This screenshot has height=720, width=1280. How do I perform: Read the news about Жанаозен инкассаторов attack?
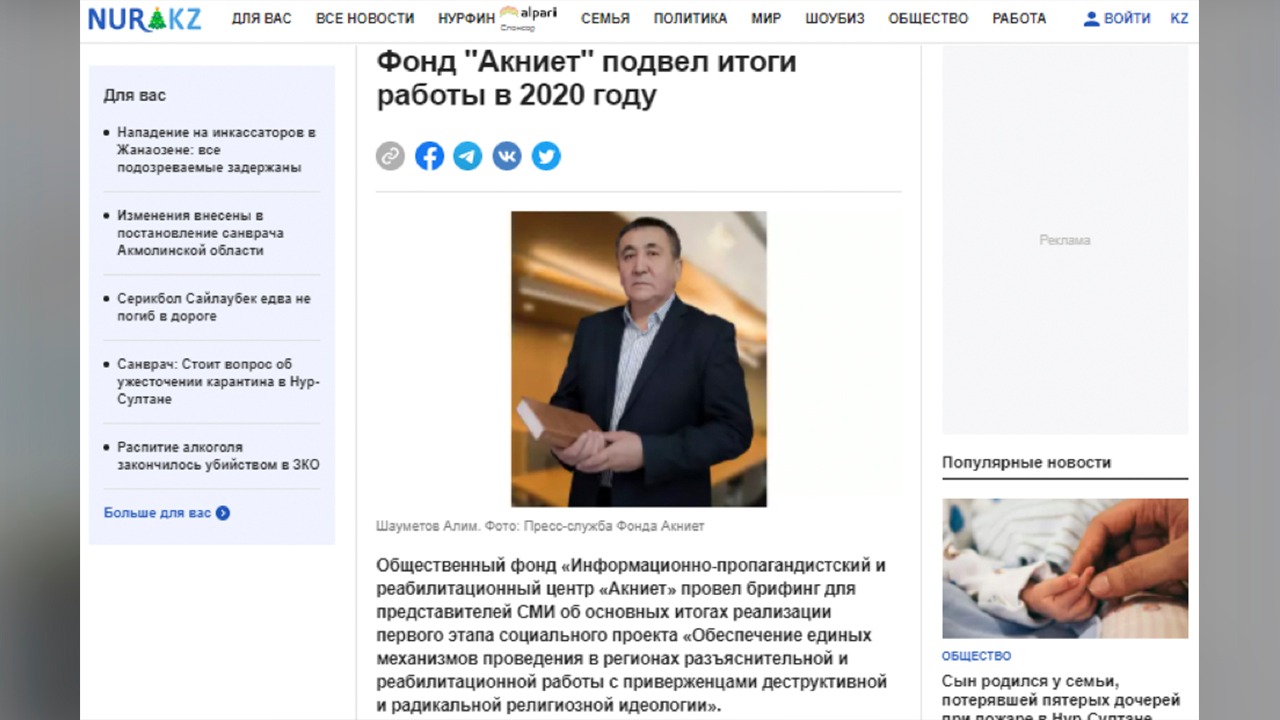(217, 150)
